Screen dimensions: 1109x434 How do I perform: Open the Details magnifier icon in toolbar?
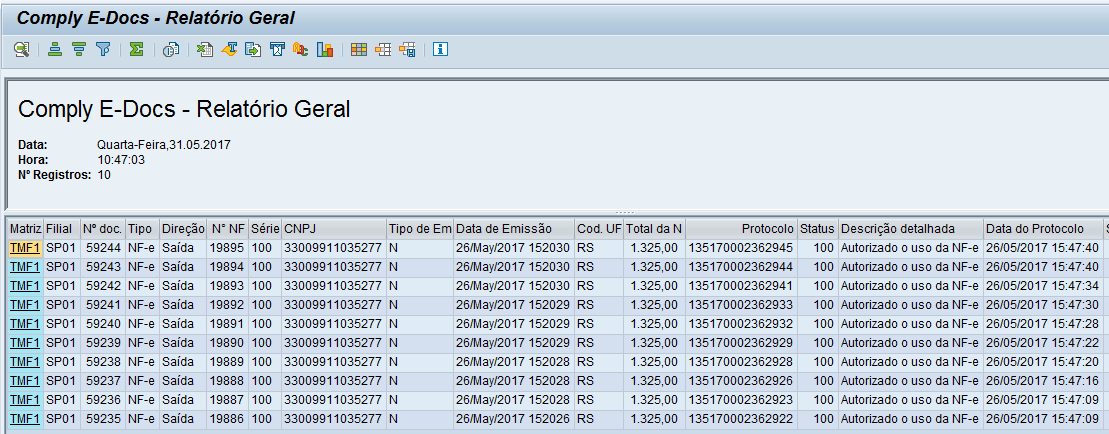pos(22,49)
